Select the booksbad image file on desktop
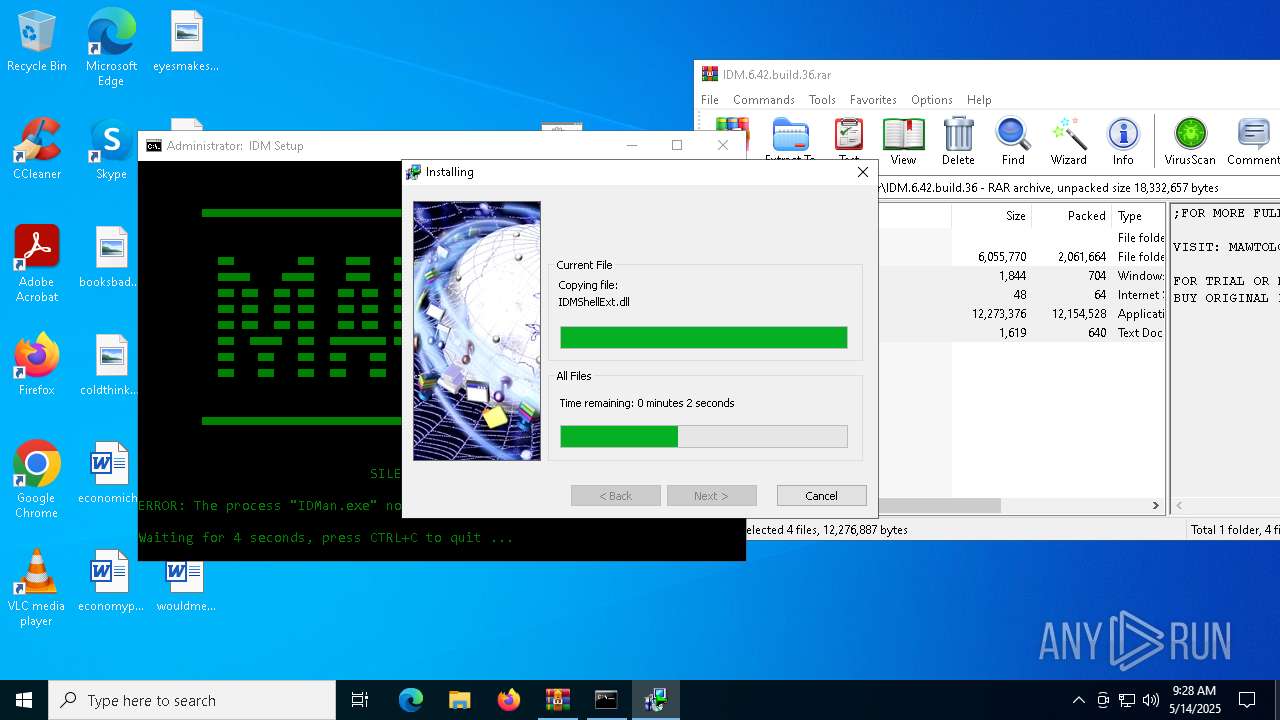Screen dimensions: 1280x720 coord(111,258)
